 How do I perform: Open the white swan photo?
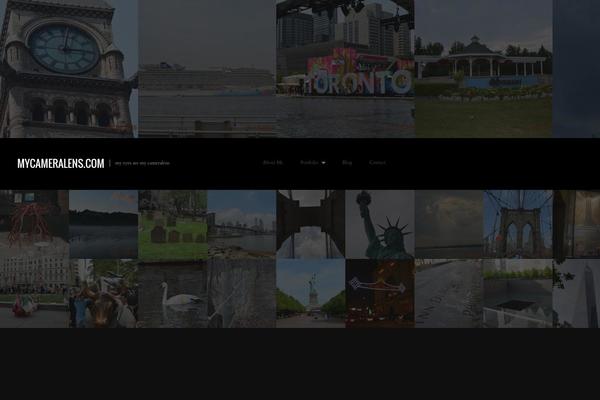[x=173, y=293]
